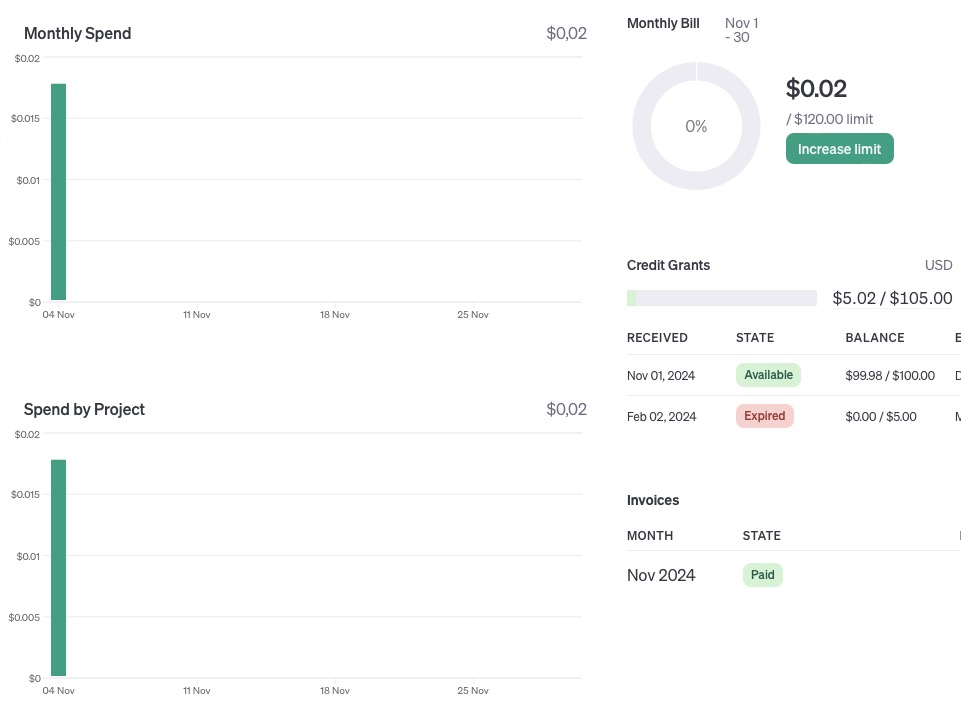This screenshot has height=721, width=961.
Task: Select the Available status badge
Action: (768, 375)
